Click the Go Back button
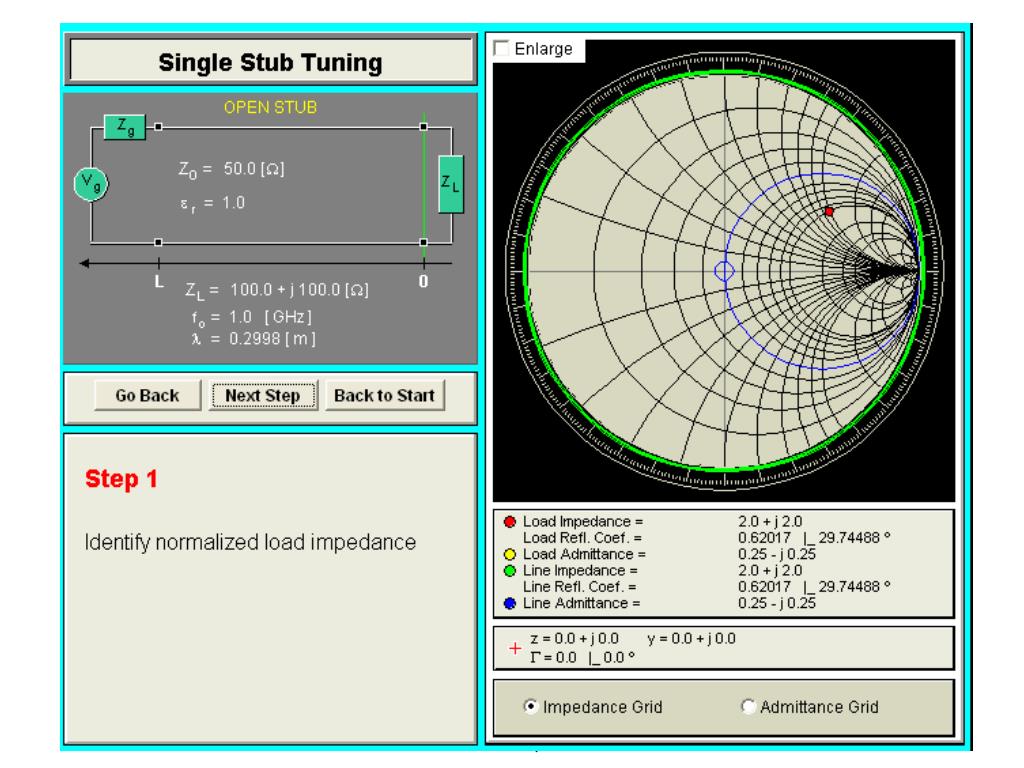The height and width of the screenshot is (768, 1024). click(148, 395)
